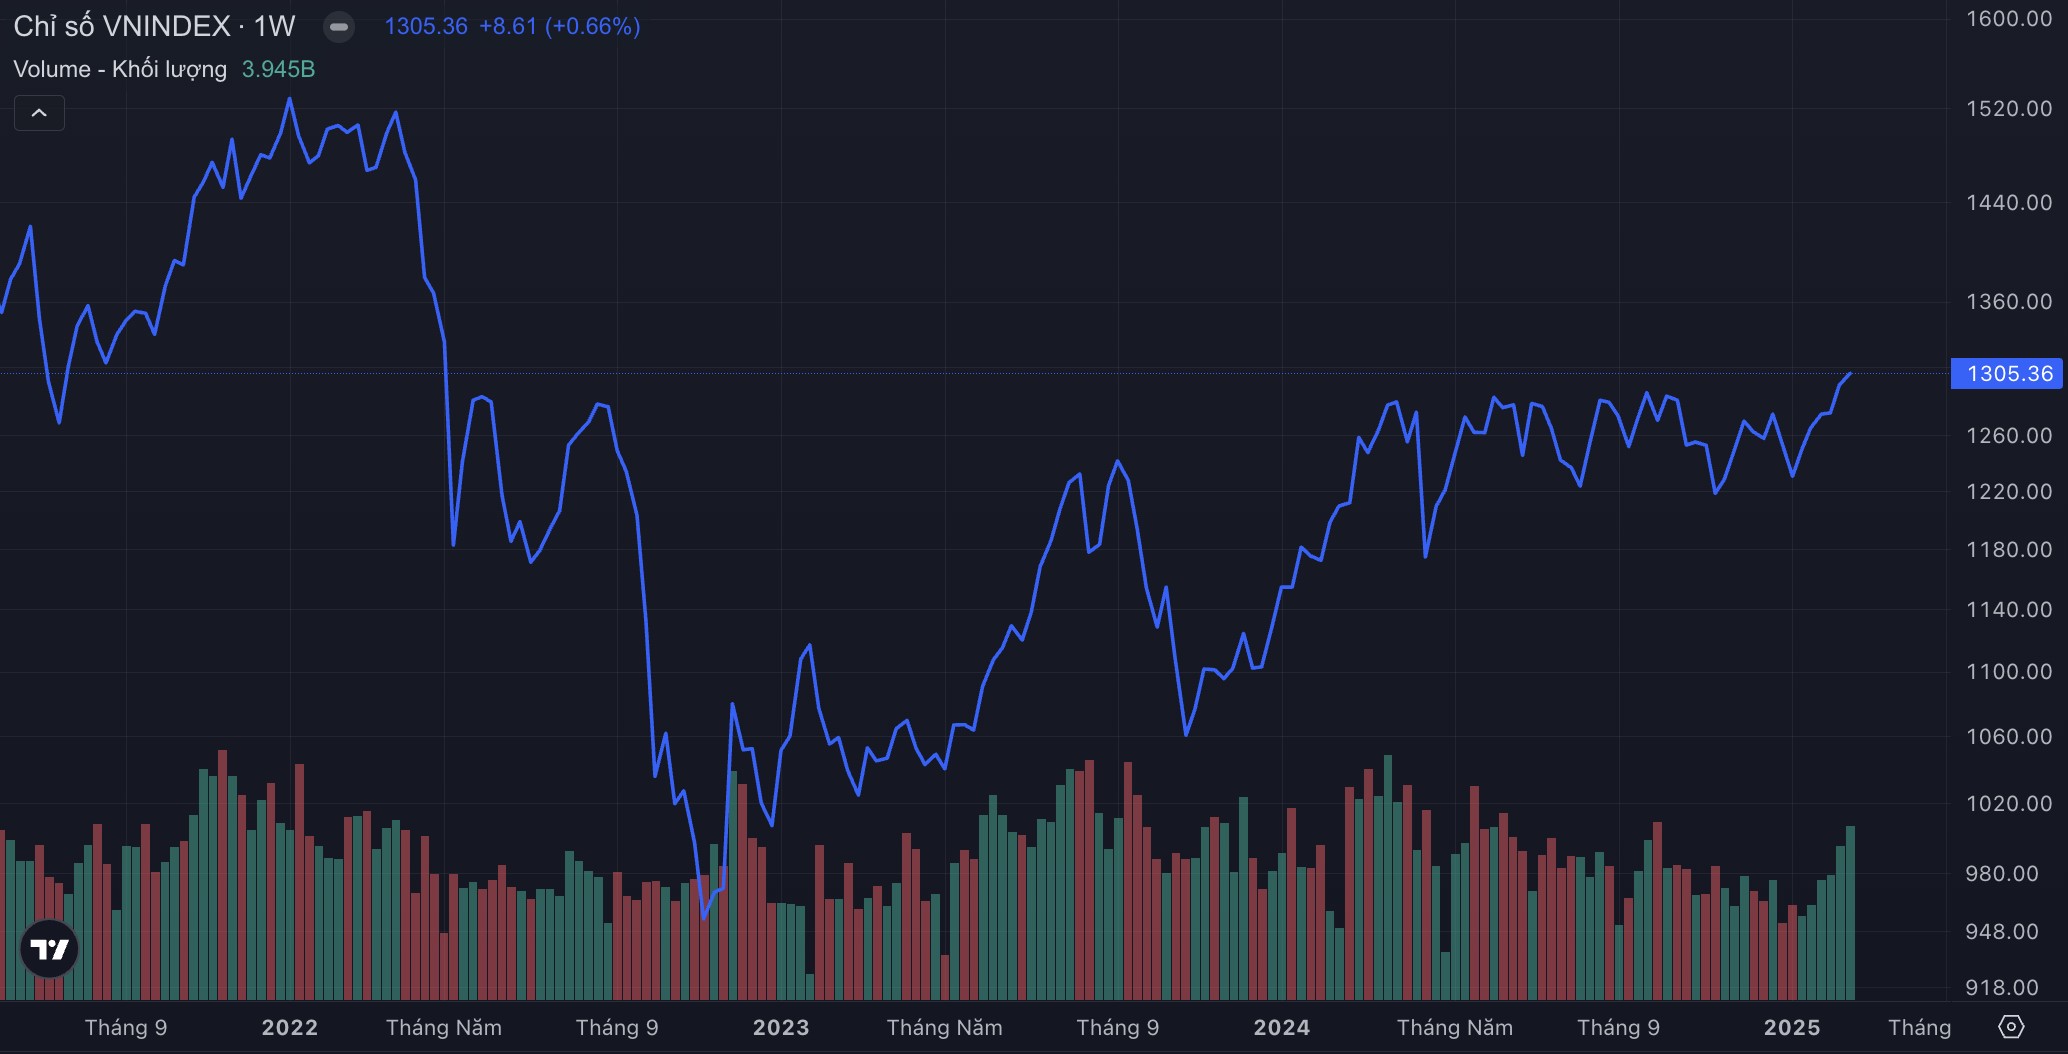
Task: Click the 1520.00 price scale label
Action: pos(2009,109)
